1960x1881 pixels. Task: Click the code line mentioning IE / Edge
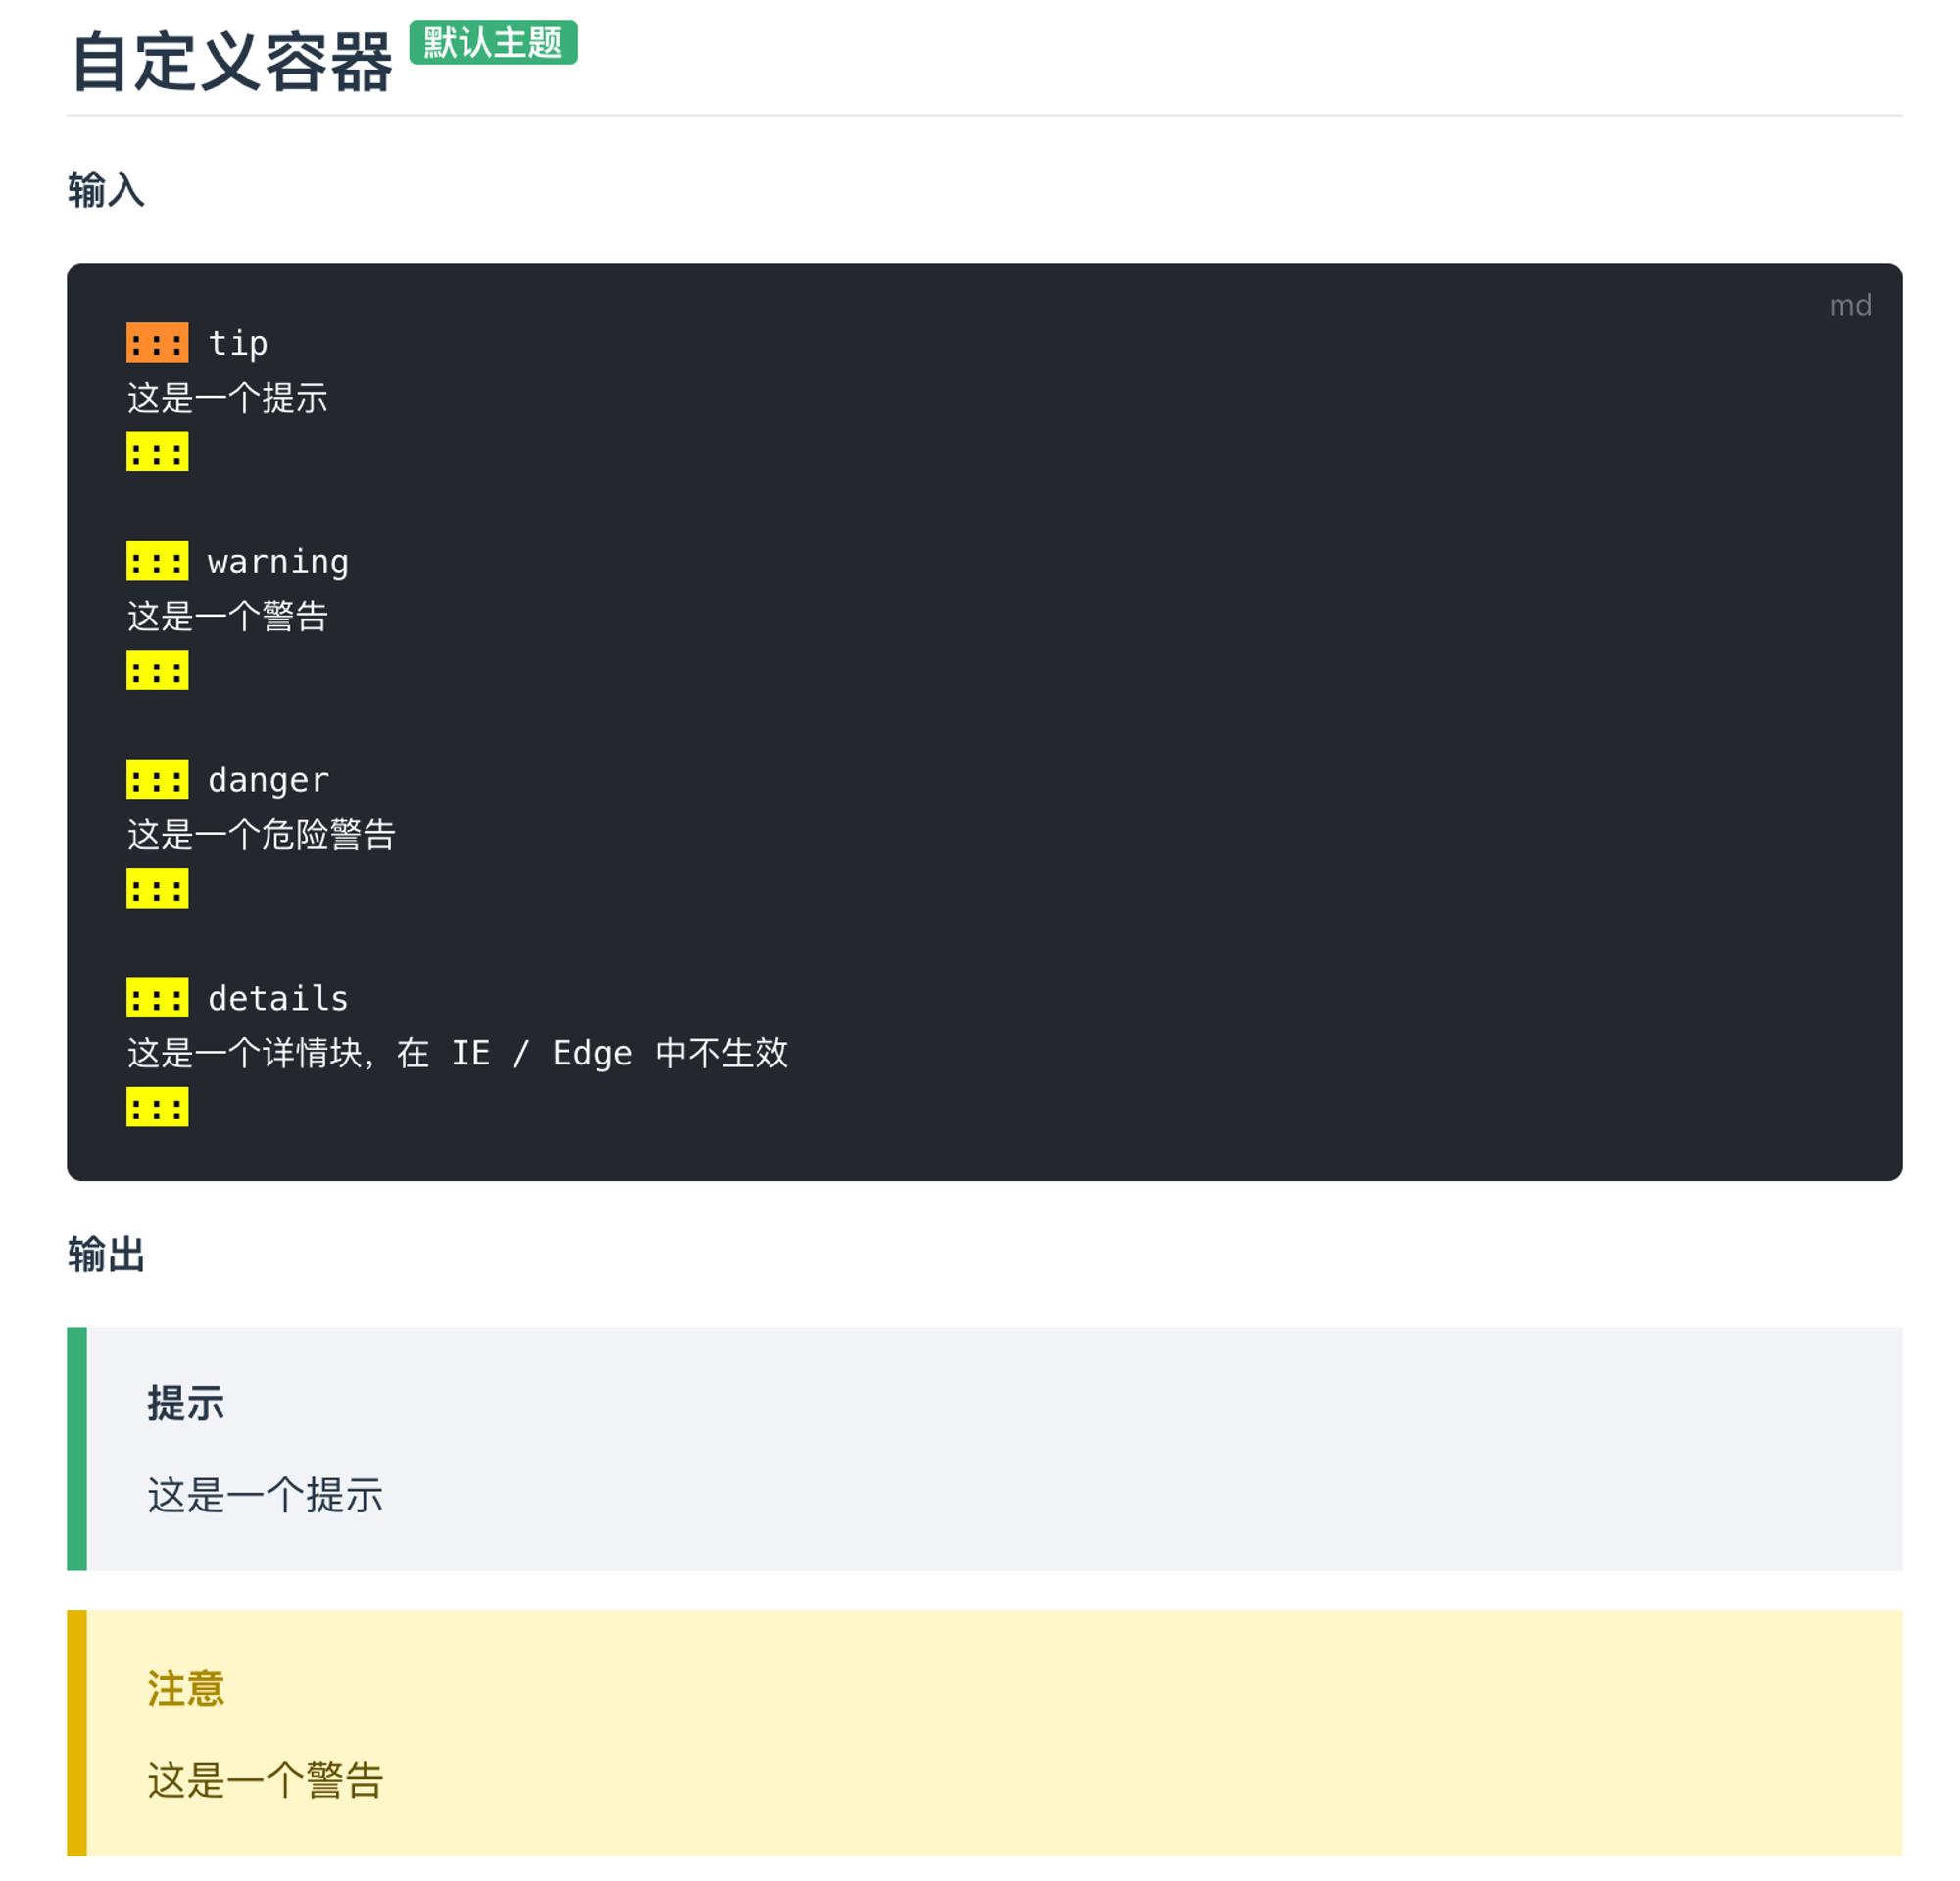pos(457,1052)
